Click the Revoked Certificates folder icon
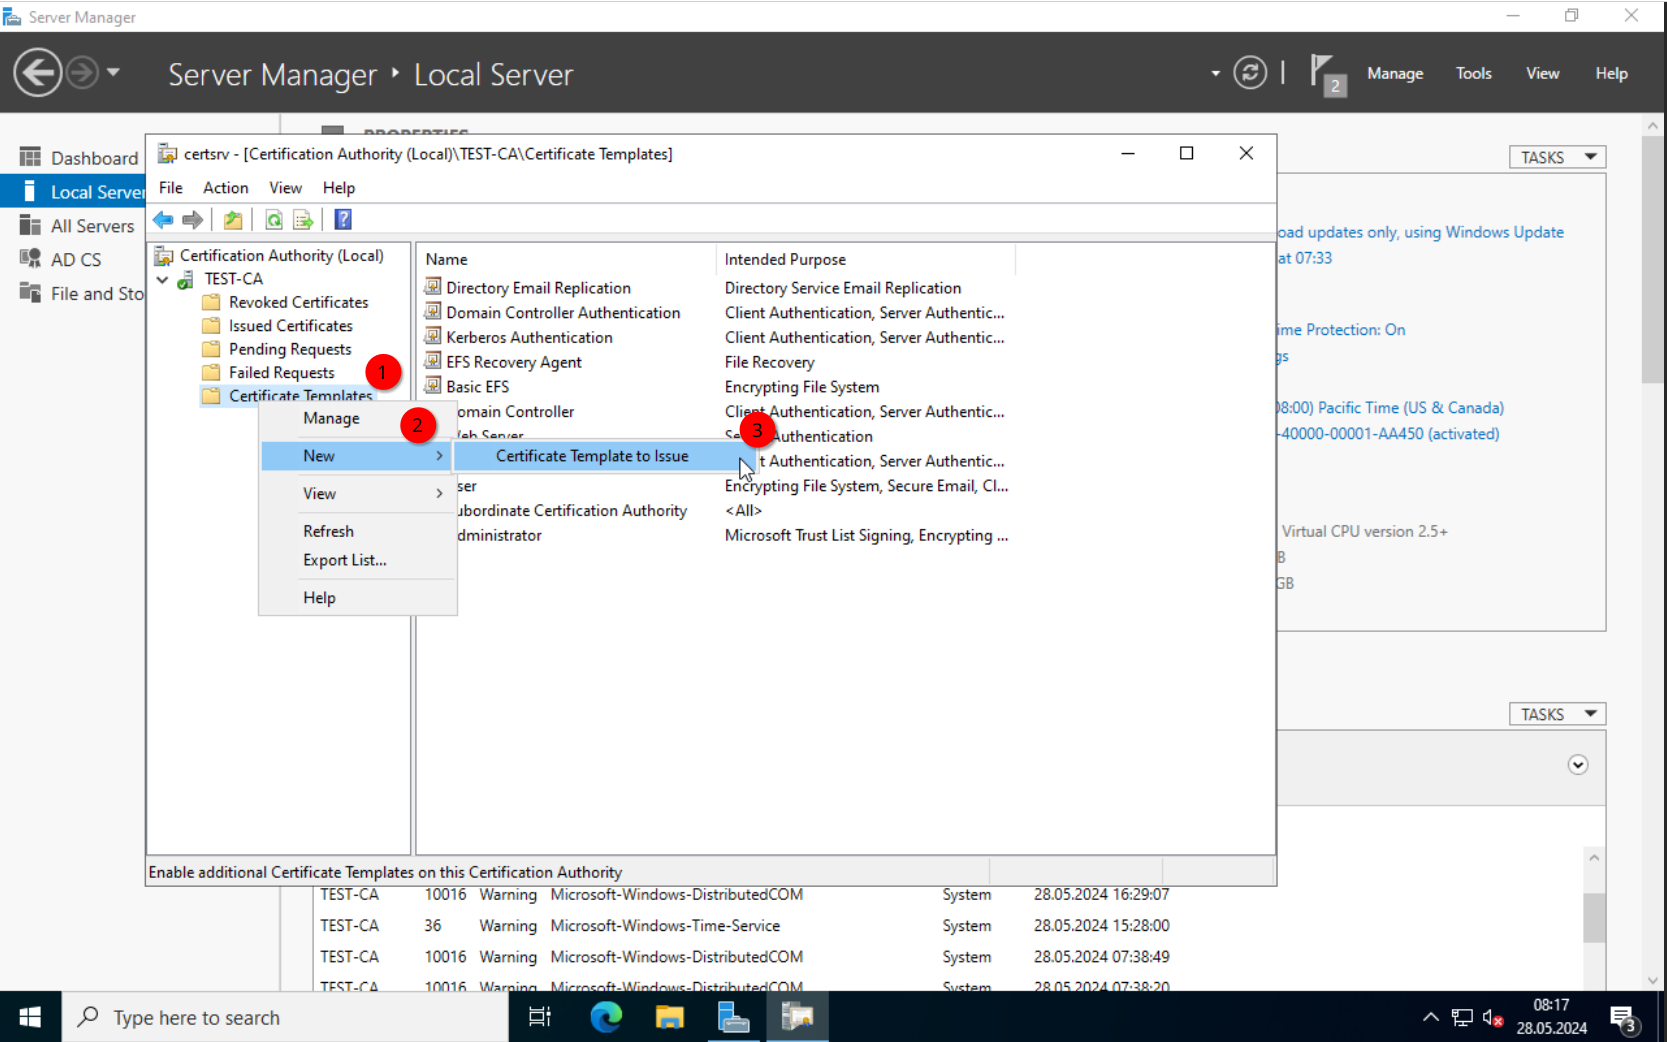This screenshot has height=1042, width=1667. click(x=211, y=302)
